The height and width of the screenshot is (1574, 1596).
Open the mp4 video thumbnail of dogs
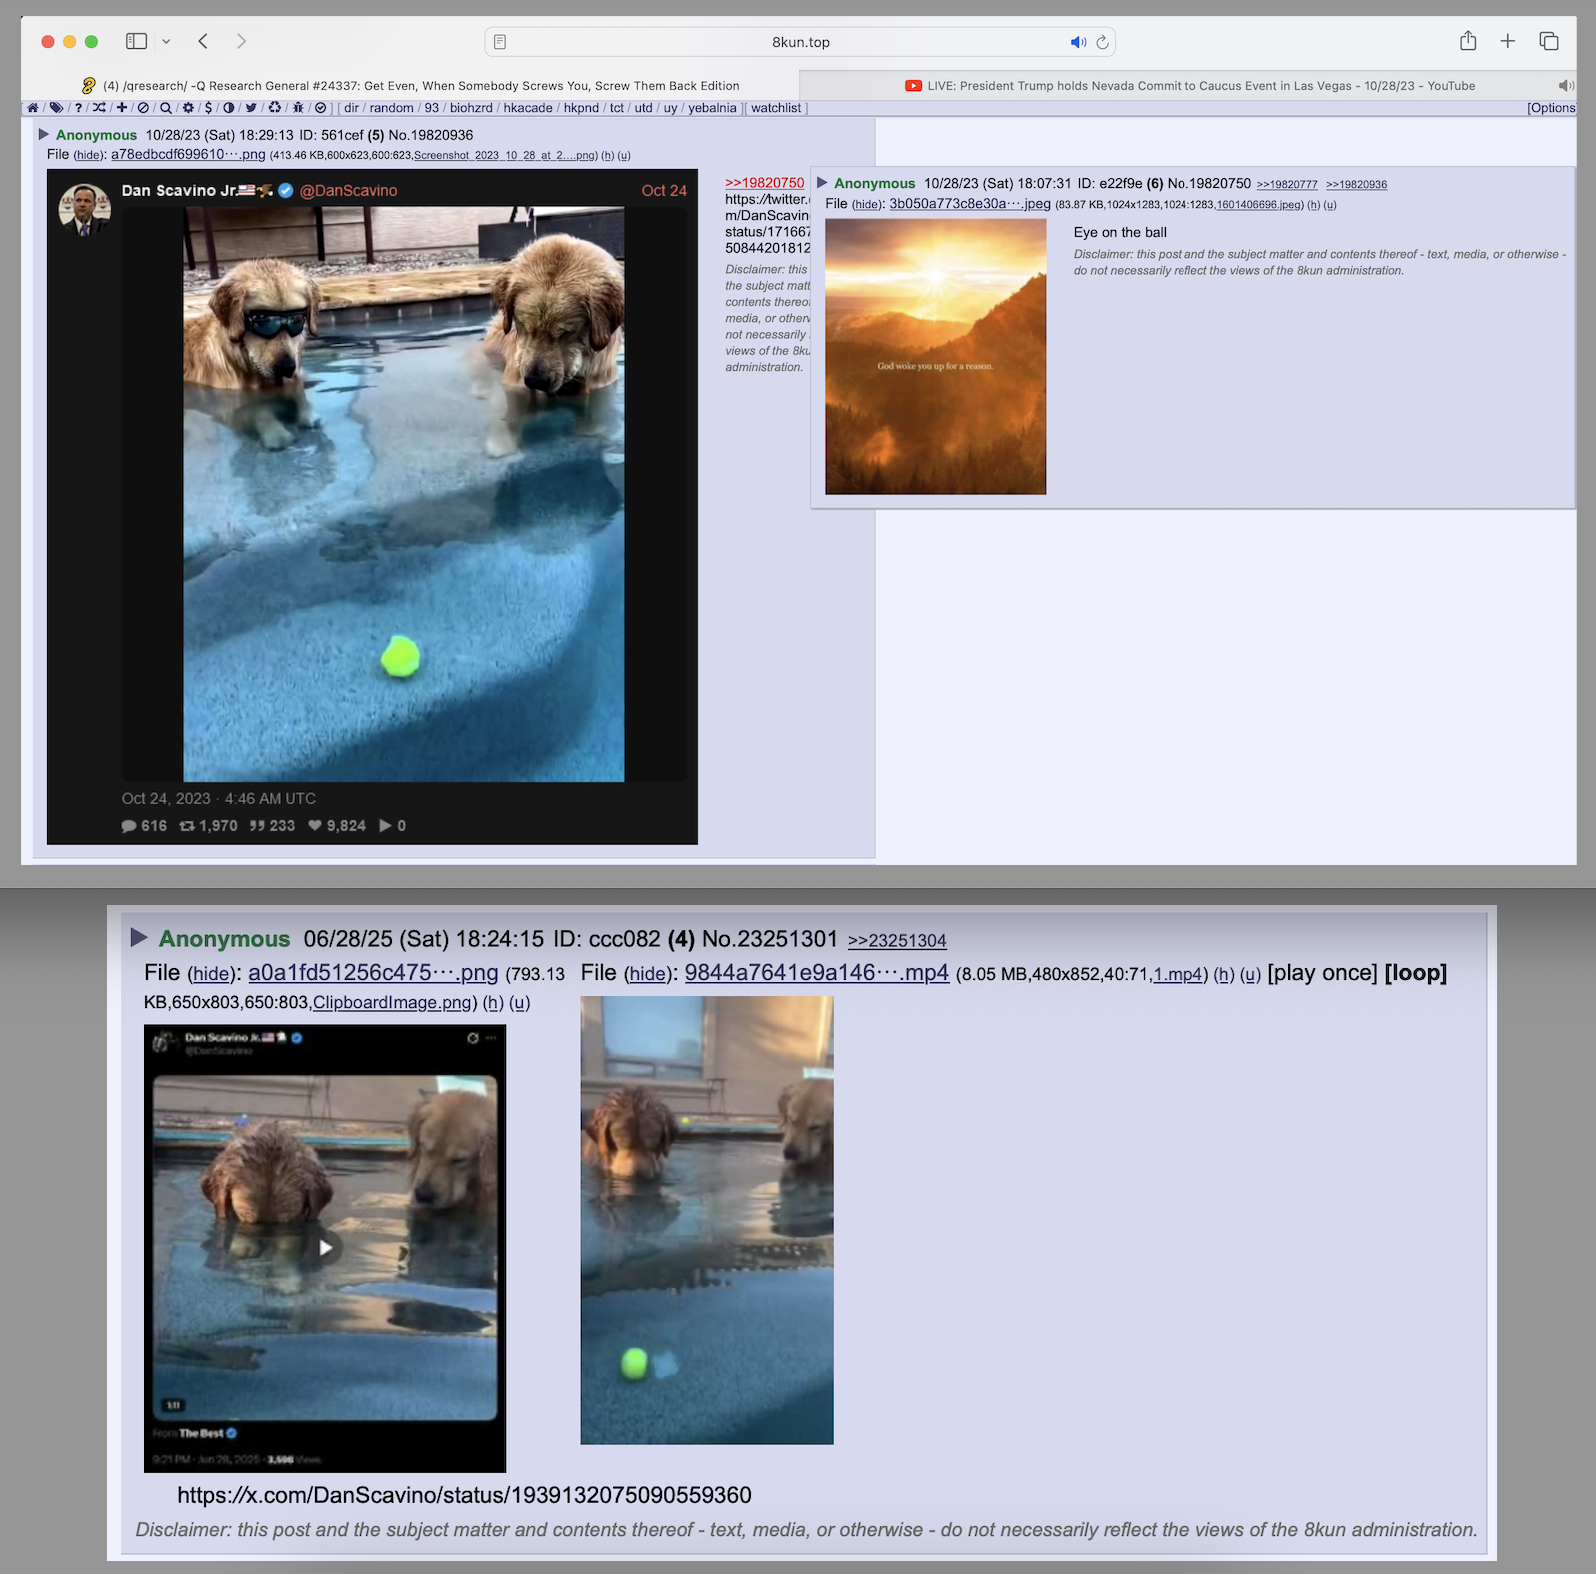707,1220
